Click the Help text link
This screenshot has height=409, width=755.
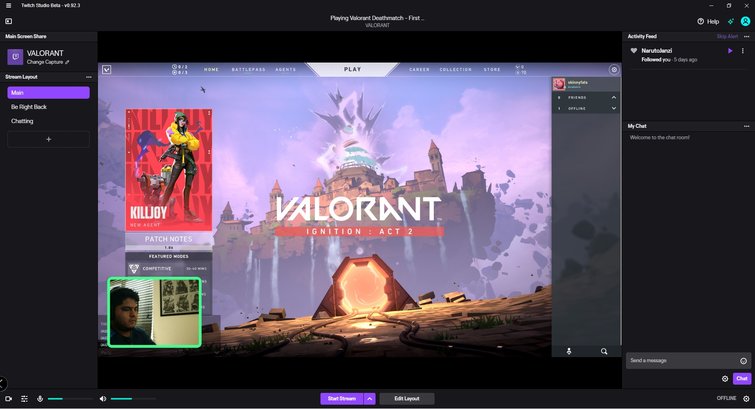tap(713, 22)
